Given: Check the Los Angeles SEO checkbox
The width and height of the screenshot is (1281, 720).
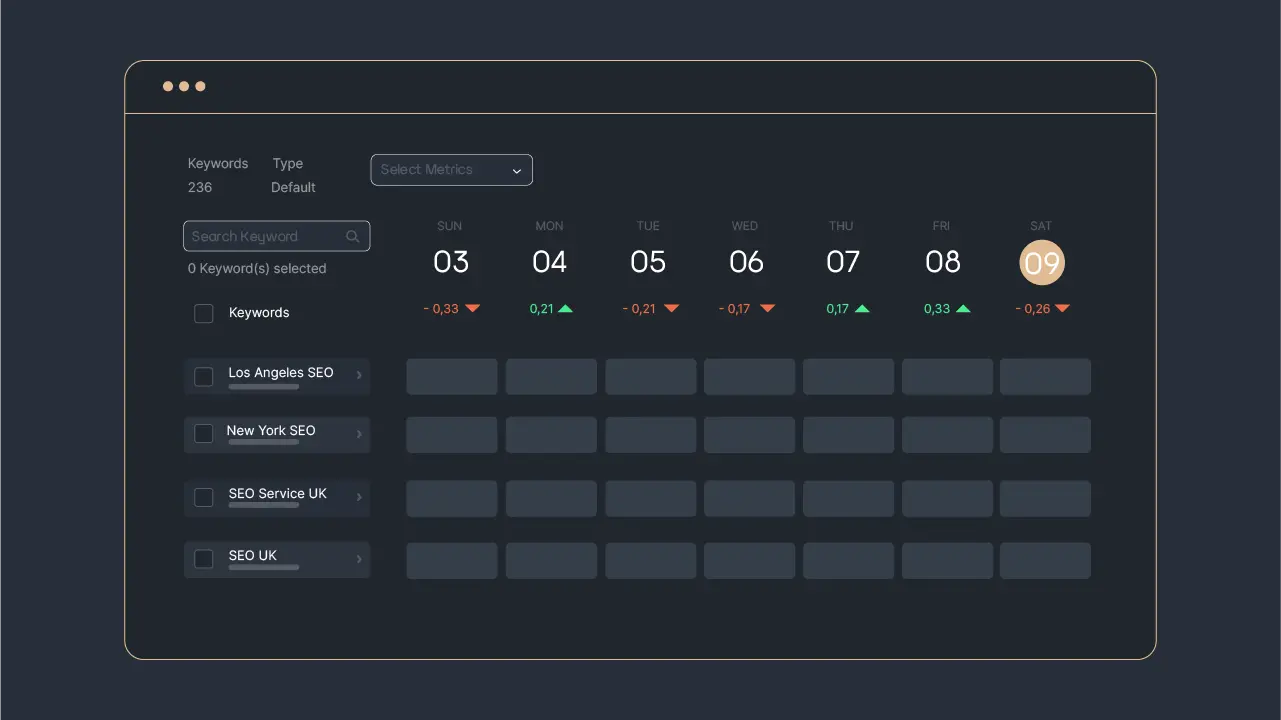Looking at the screenshot, I should point(204,377).
